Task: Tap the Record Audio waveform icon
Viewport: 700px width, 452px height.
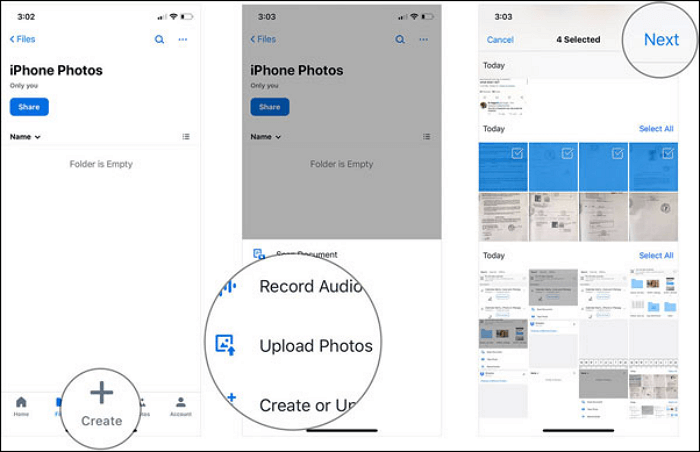Action: pos(228,287)
